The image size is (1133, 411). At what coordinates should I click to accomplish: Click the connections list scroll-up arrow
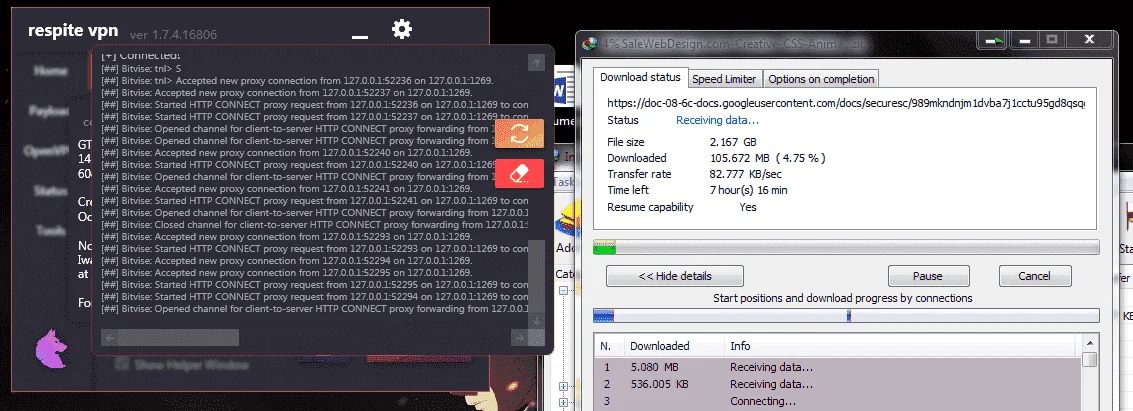[x=1090, y=342]
